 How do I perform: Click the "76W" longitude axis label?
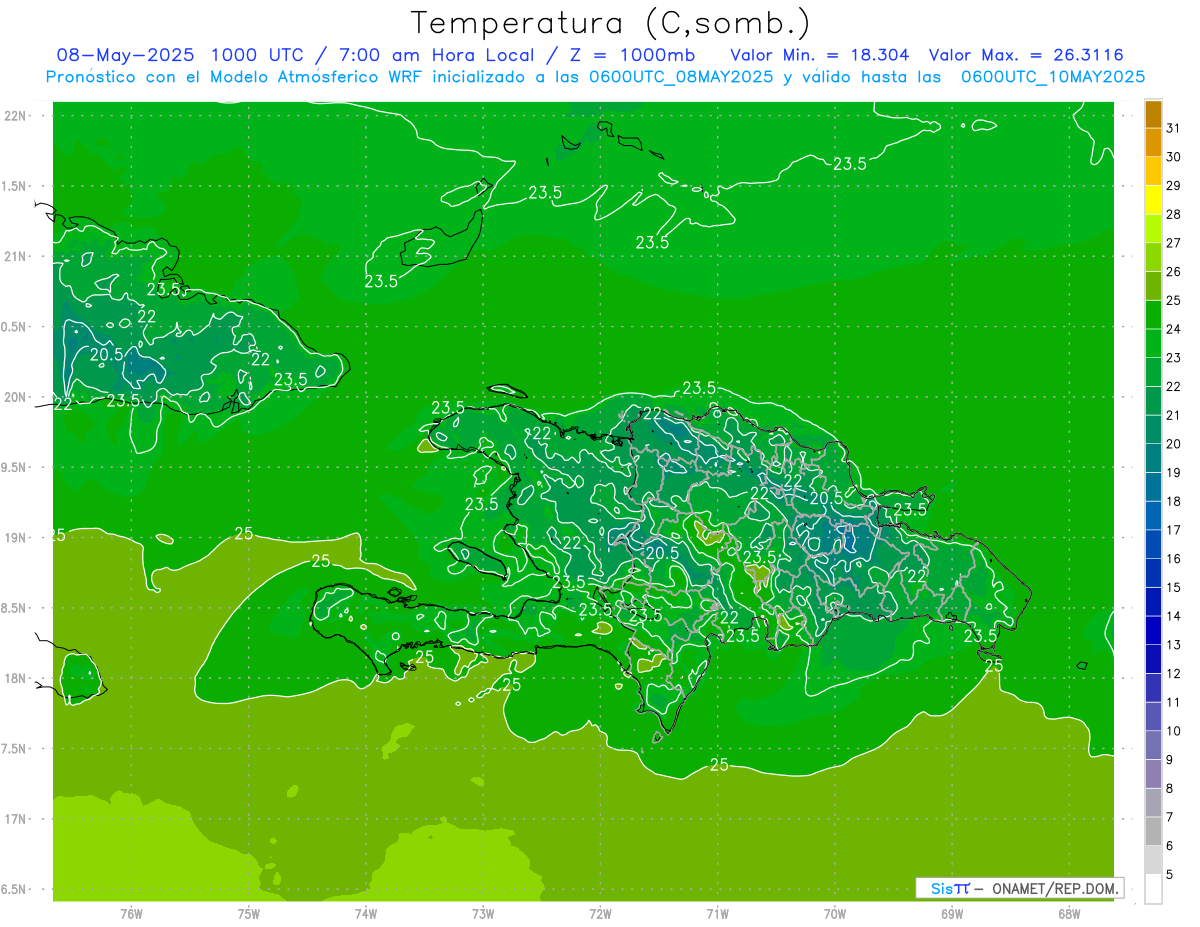(131, 913)
